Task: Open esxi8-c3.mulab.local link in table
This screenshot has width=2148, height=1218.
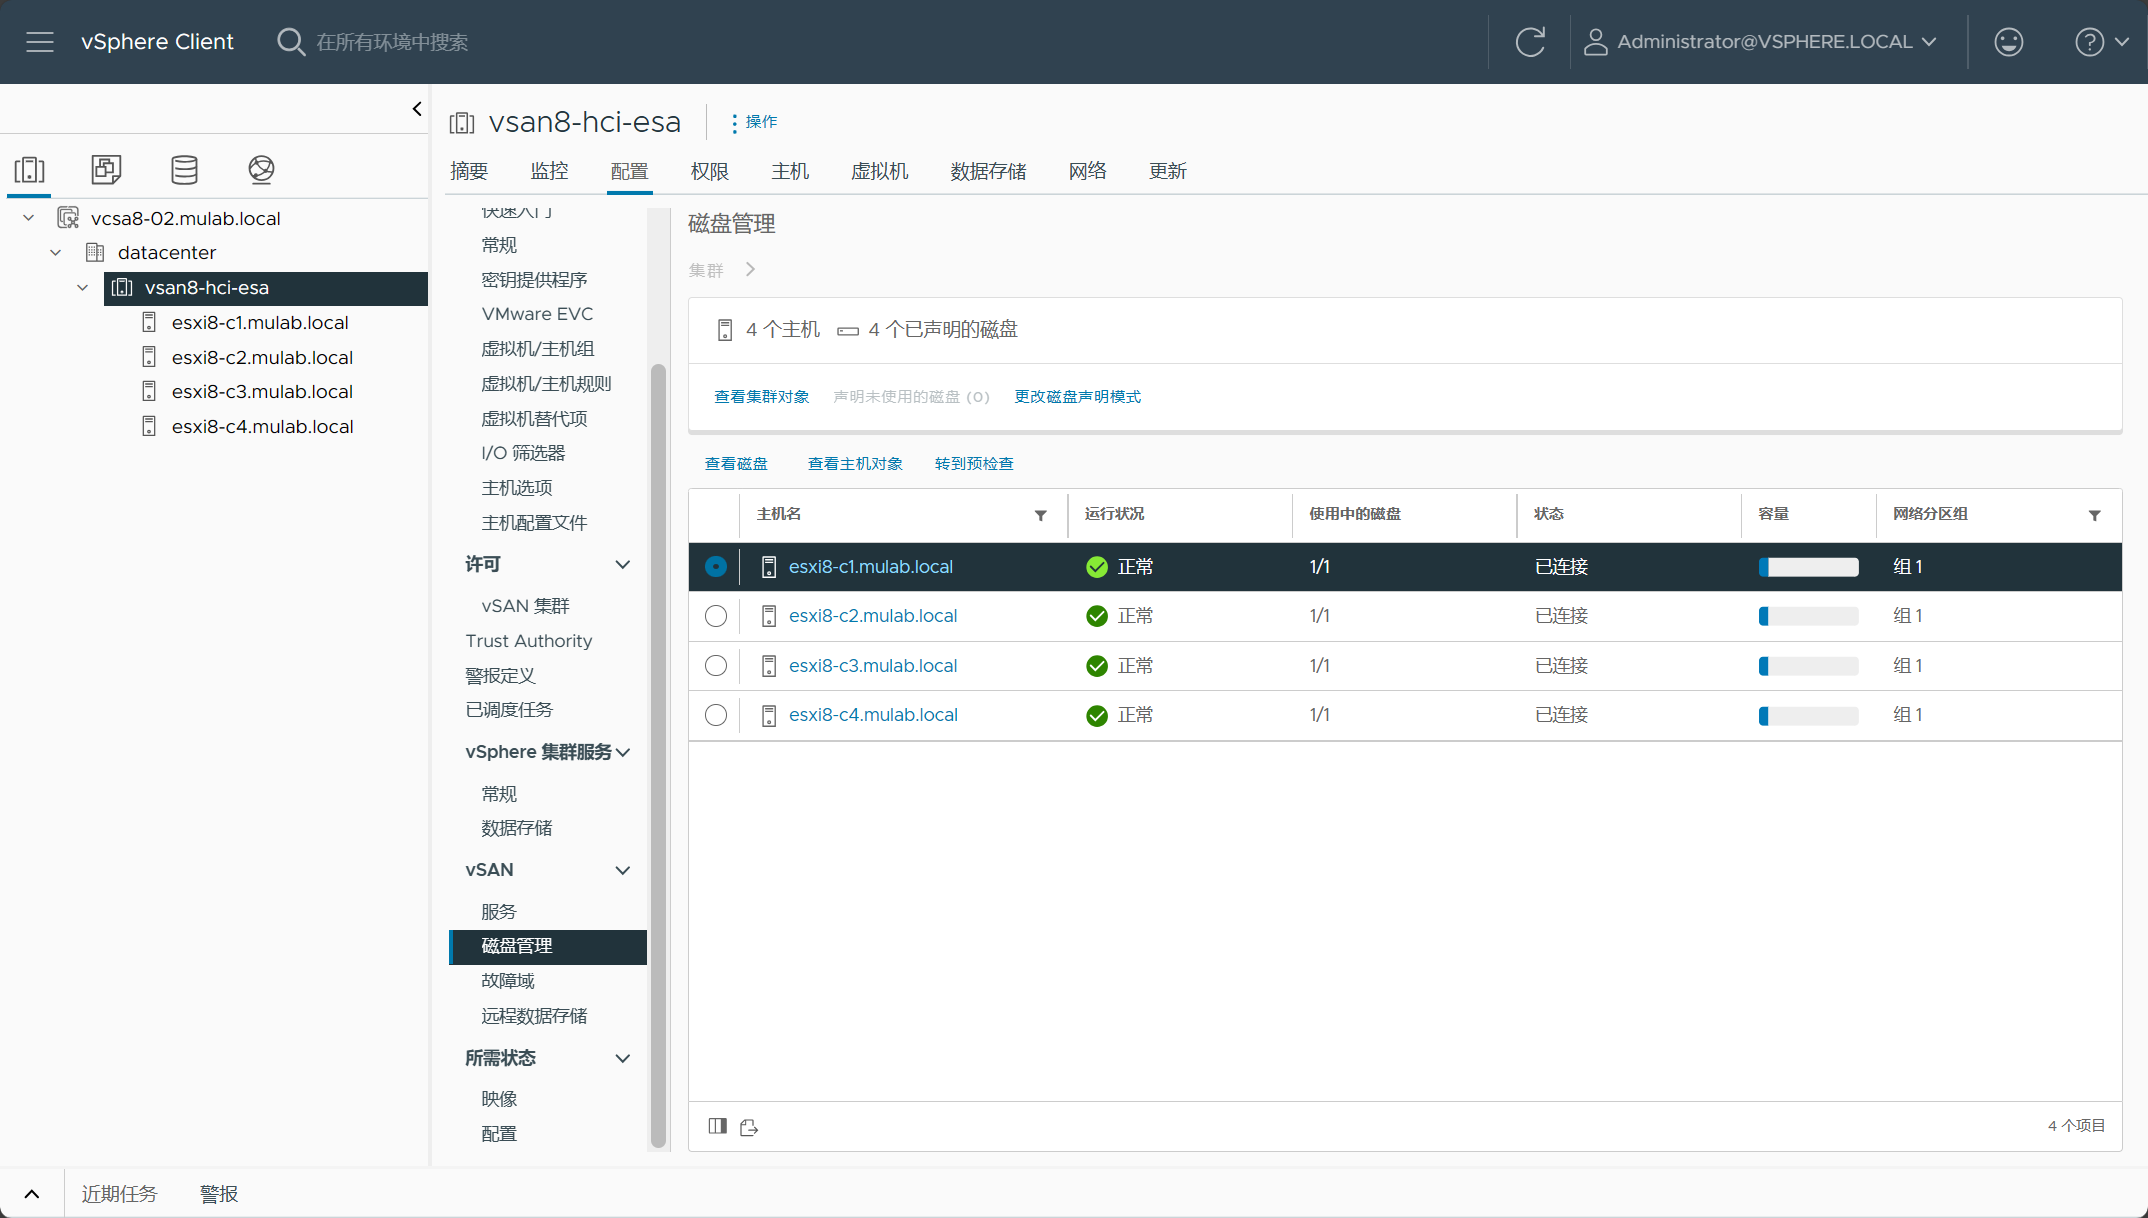Action: (873, 666)
